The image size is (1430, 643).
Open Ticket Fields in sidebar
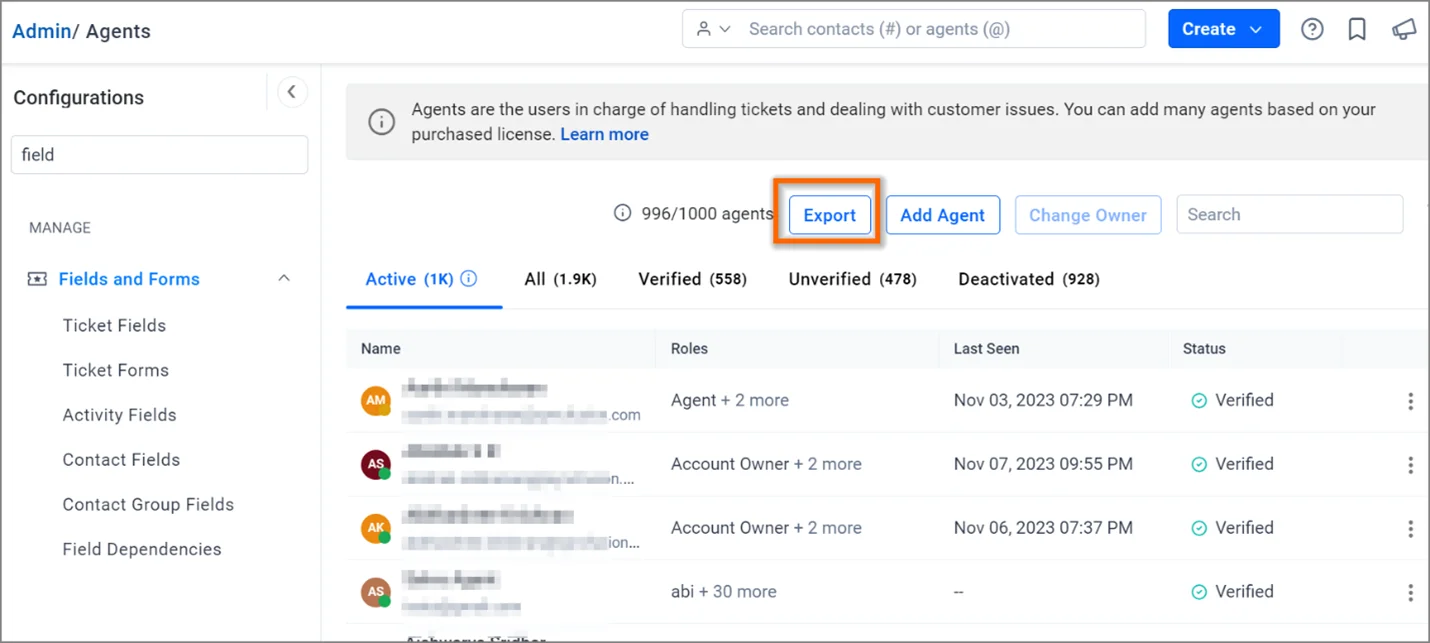(x=114, y=325)
